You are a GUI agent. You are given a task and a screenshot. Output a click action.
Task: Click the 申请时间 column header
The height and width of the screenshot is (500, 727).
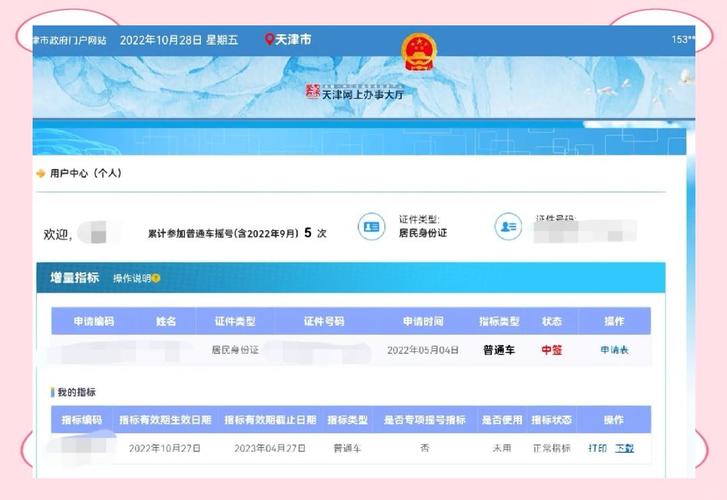point(423,321)
